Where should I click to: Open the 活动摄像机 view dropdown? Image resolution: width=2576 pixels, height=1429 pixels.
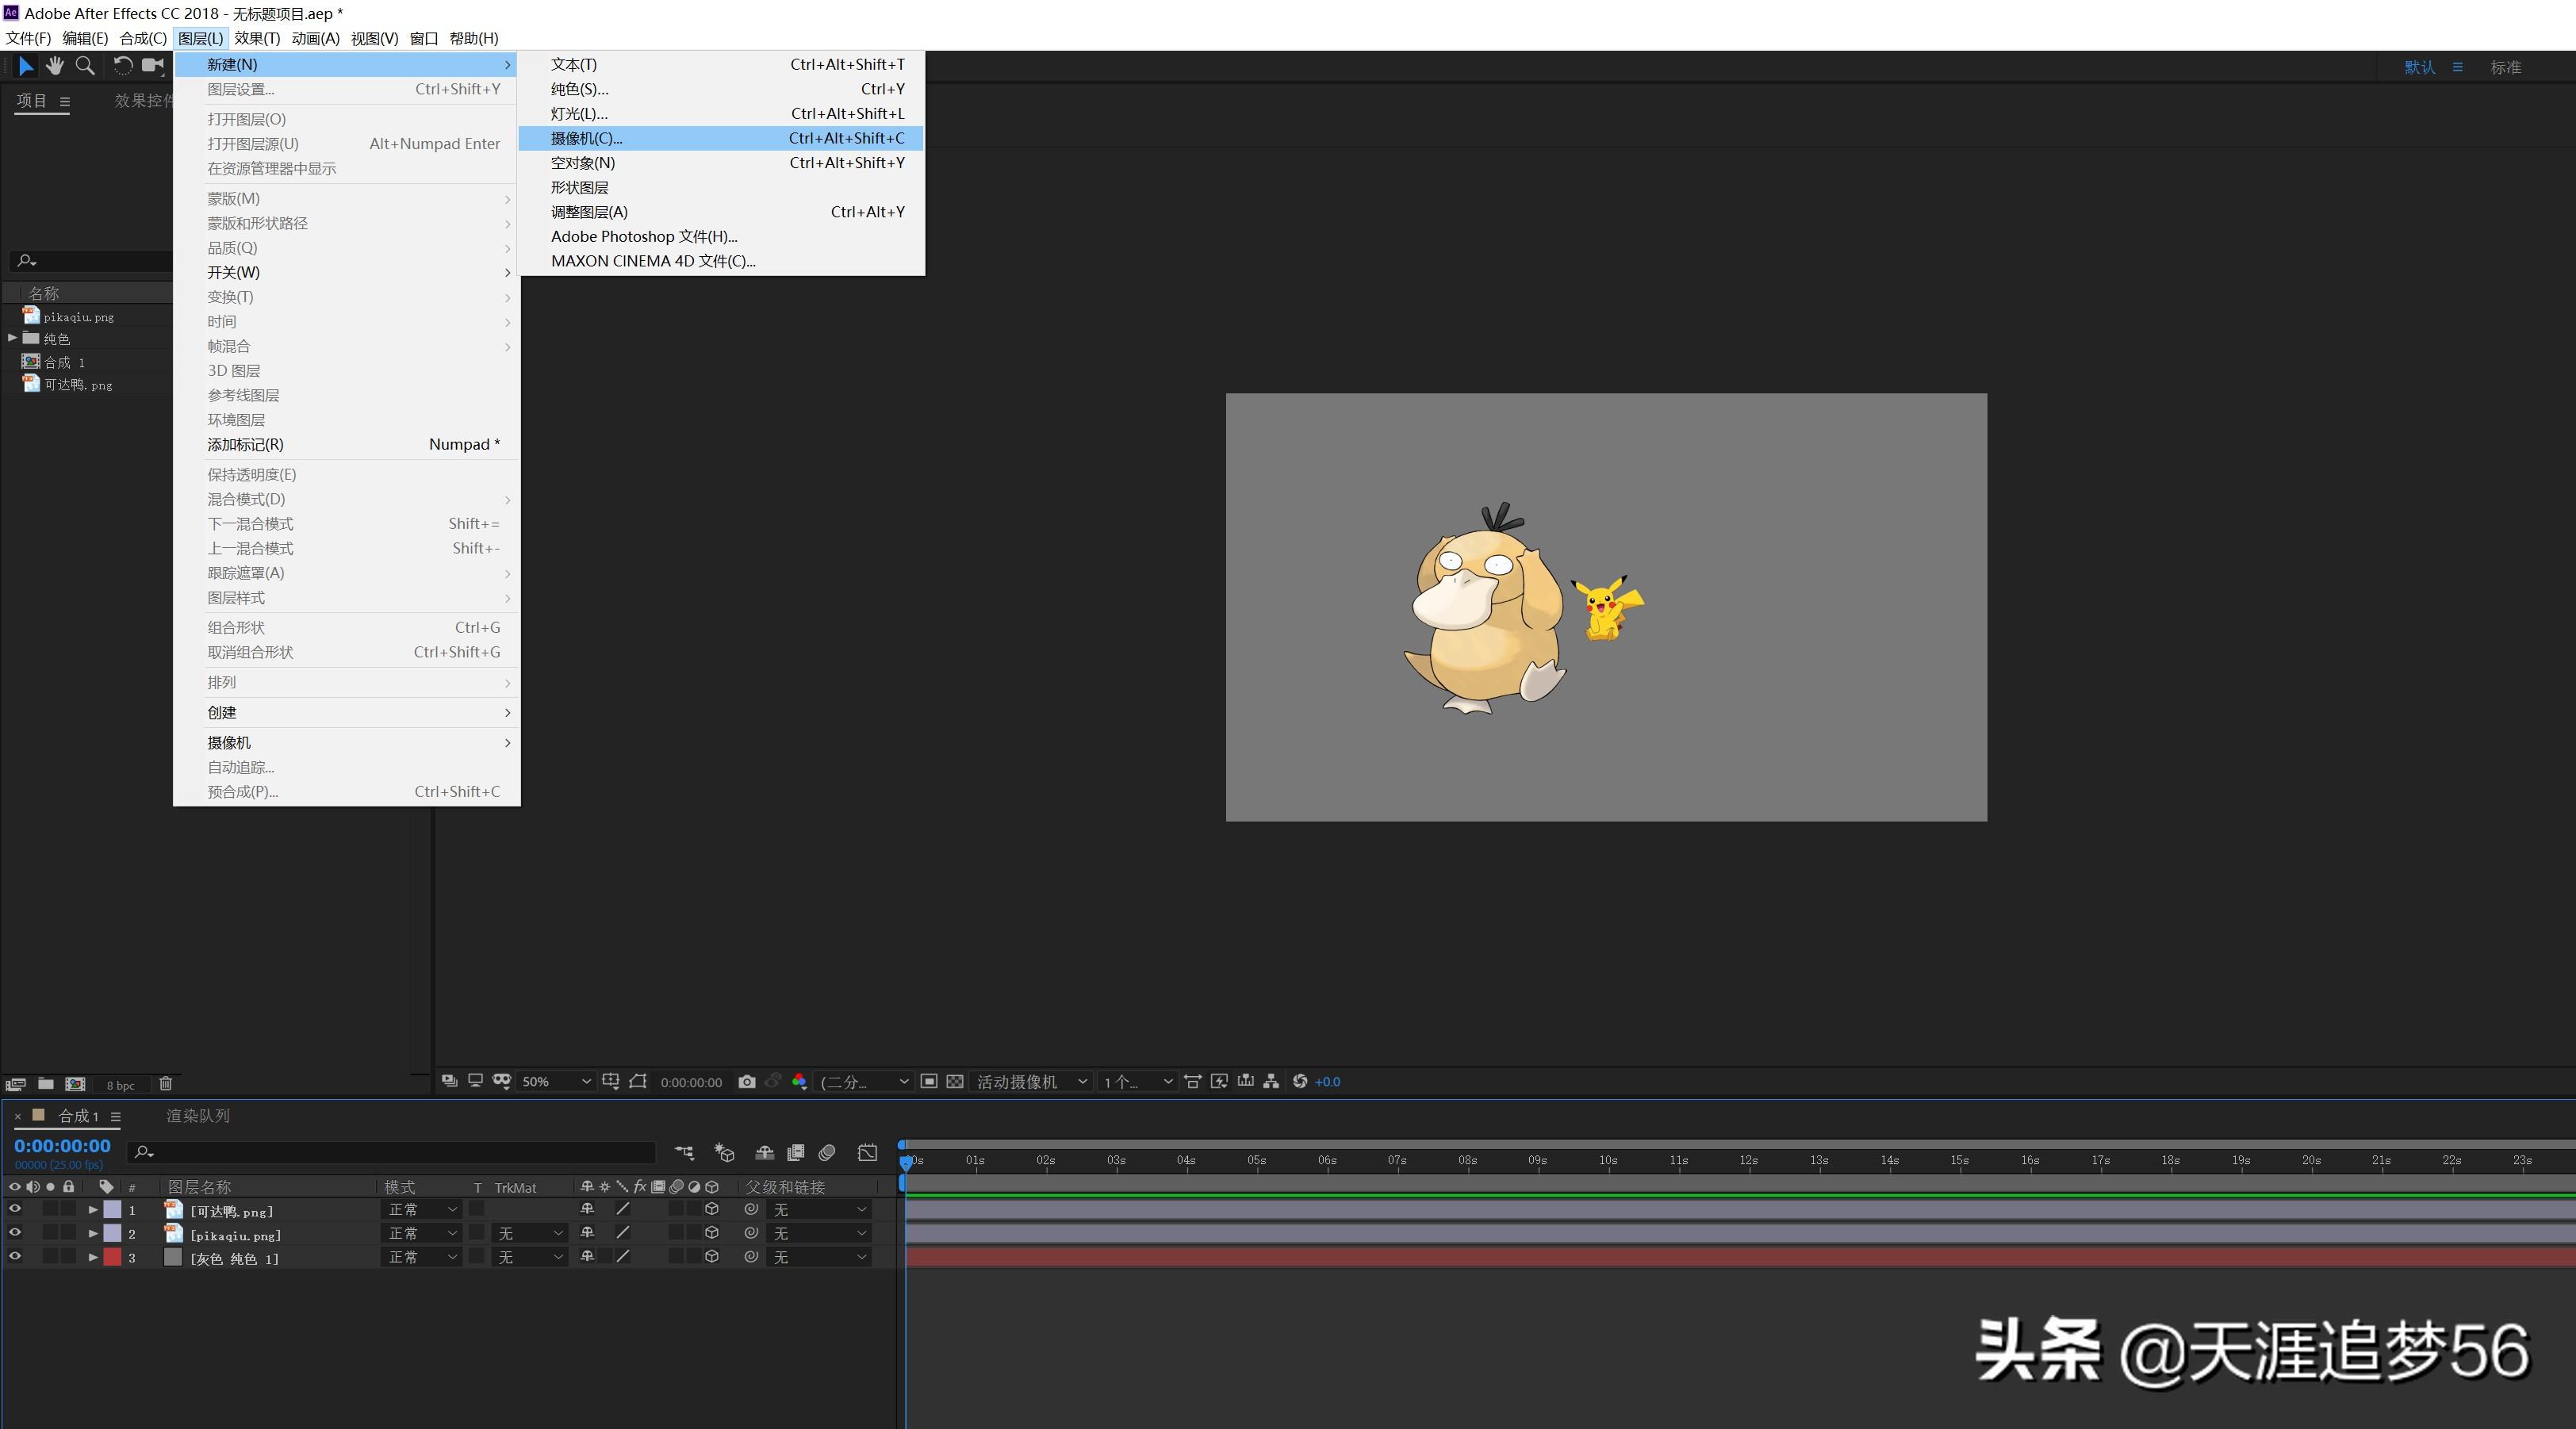tap(1031, 1081)
